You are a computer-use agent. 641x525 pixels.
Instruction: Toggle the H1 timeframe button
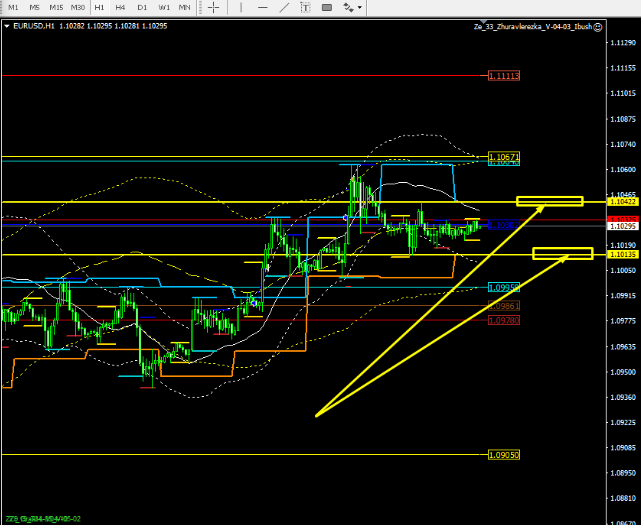pyautogui.click(x=99, y=7)
